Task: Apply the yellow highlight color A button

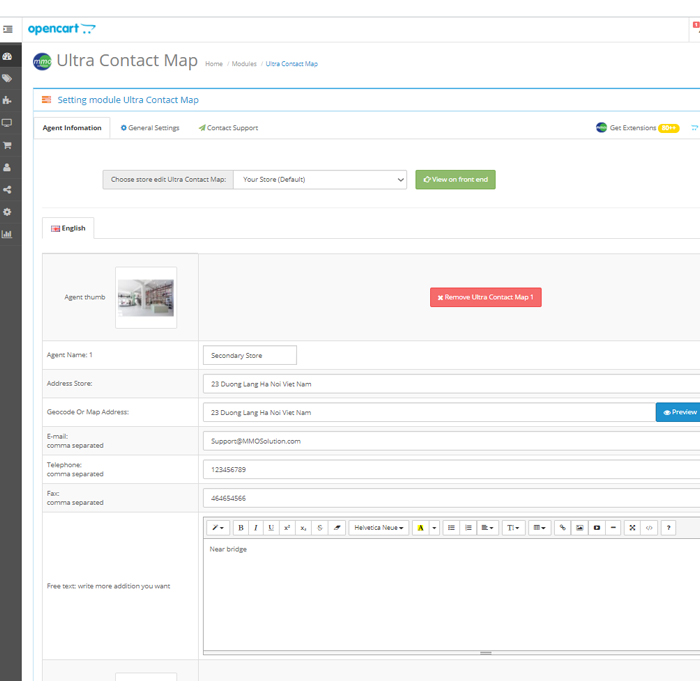Action: point(421,528)
